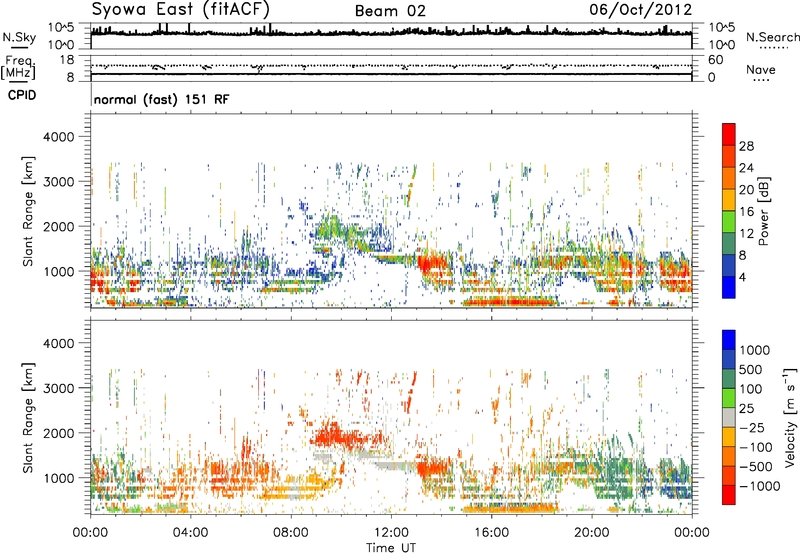Viewport: 800px width, 554px height.
Task: Click the red top segment of the power color bar
Action: click(729, 135)
